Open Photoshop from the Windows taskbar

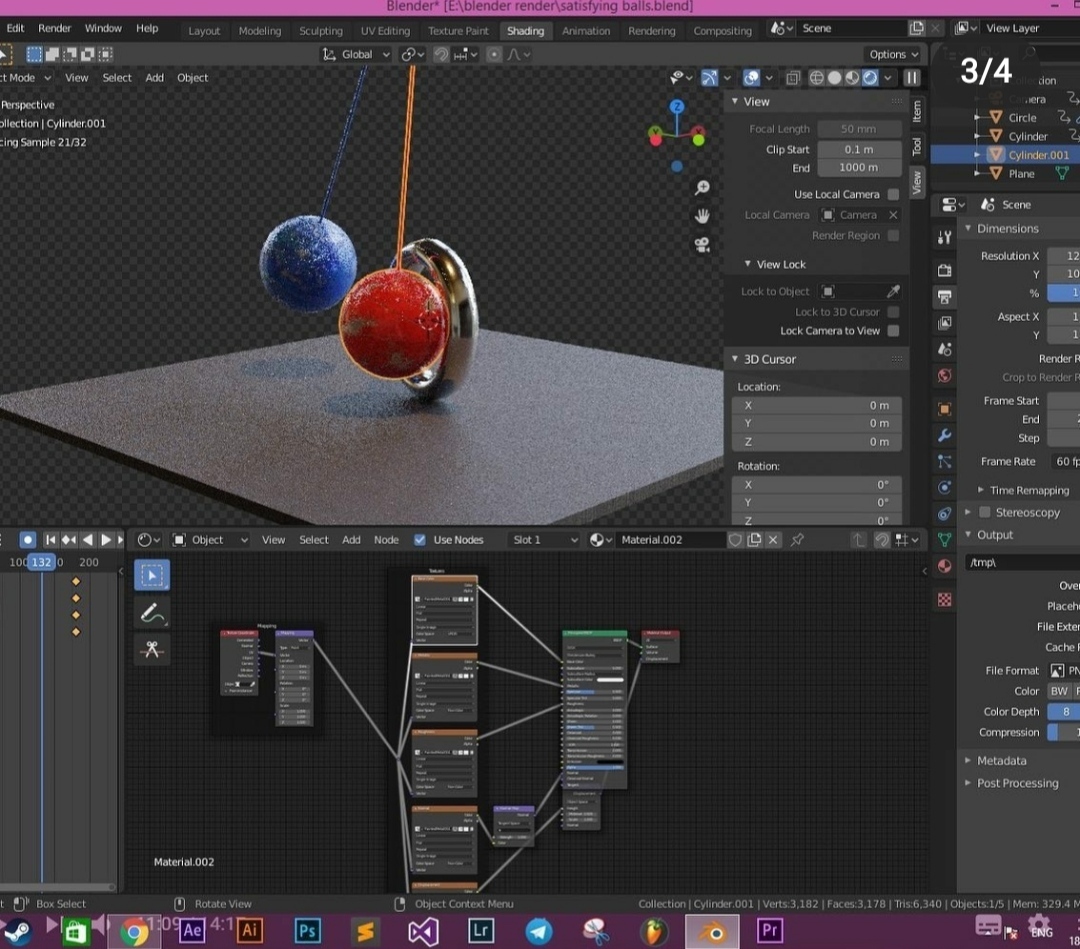307,931
